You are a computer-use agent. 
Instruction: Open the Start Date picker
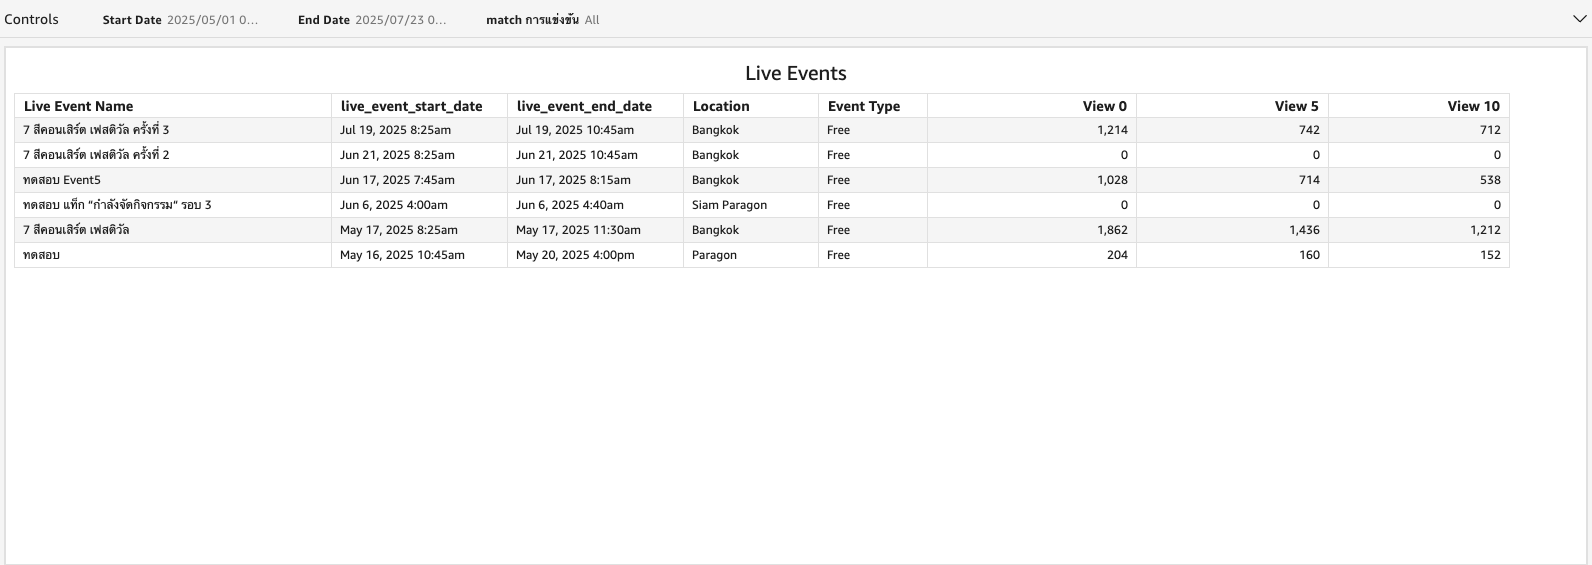point(181,20)
